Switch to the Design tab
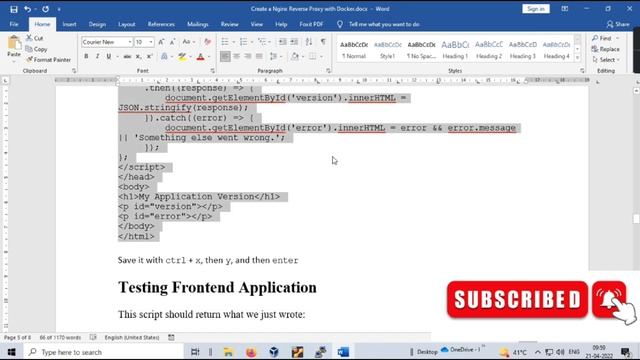The width and height of the screenshot is (640, 360). [97, 24]
